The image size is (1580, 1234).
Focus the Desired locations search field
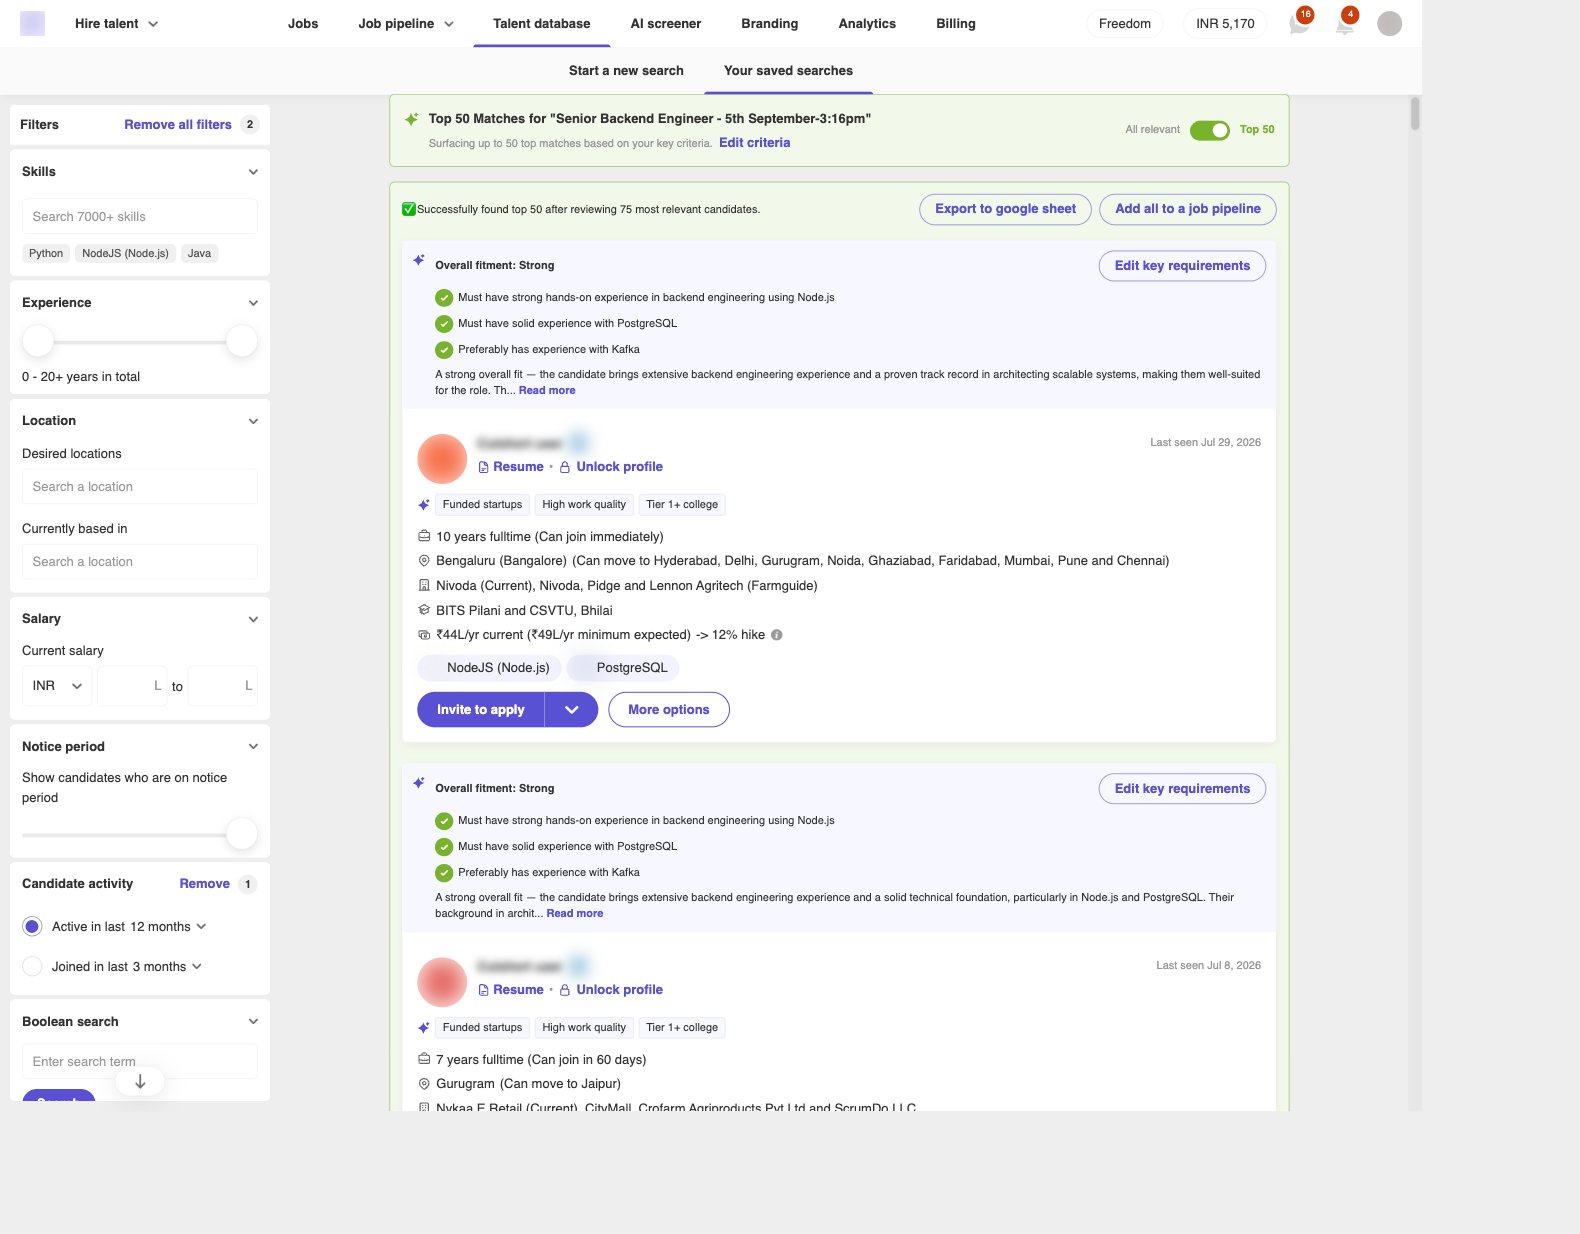(140, 487)
